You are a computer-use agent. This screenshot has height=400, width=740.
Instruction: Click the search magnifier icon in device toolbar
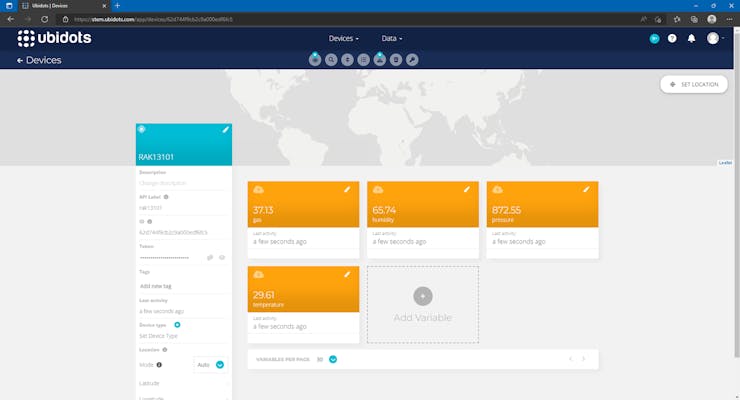pos(331,60)
